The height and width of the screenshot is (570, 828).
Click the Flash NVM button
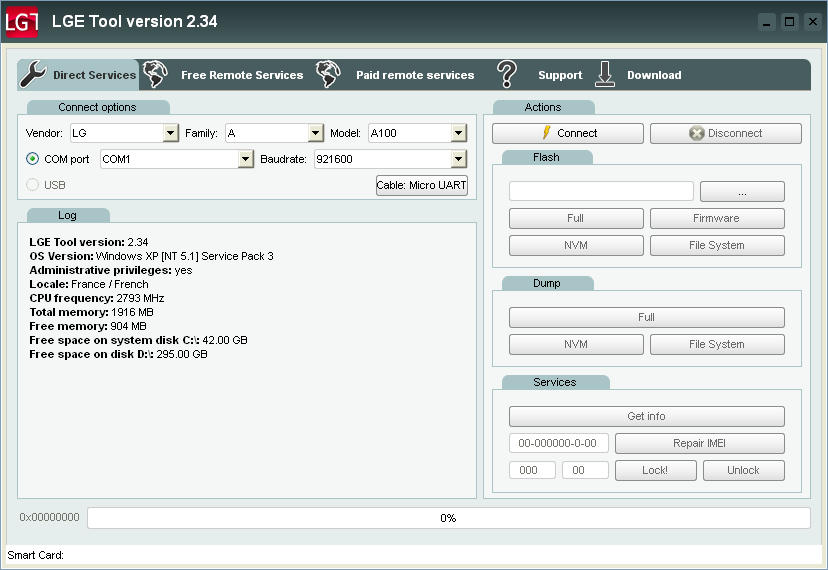click(x=576, y=245)
